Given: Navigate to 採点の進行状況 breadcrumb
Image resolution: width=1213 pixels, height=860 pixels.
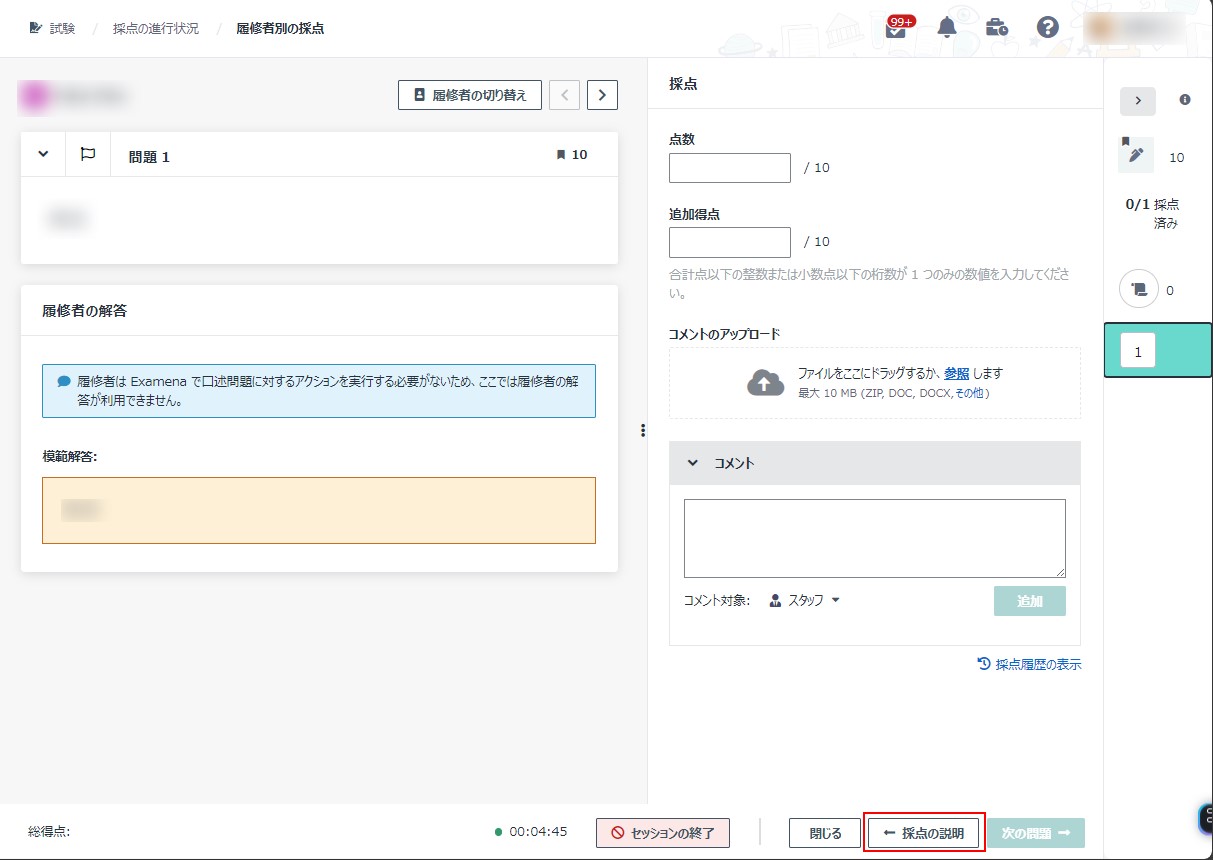Looking at the screenshot, I should [155, 28].
